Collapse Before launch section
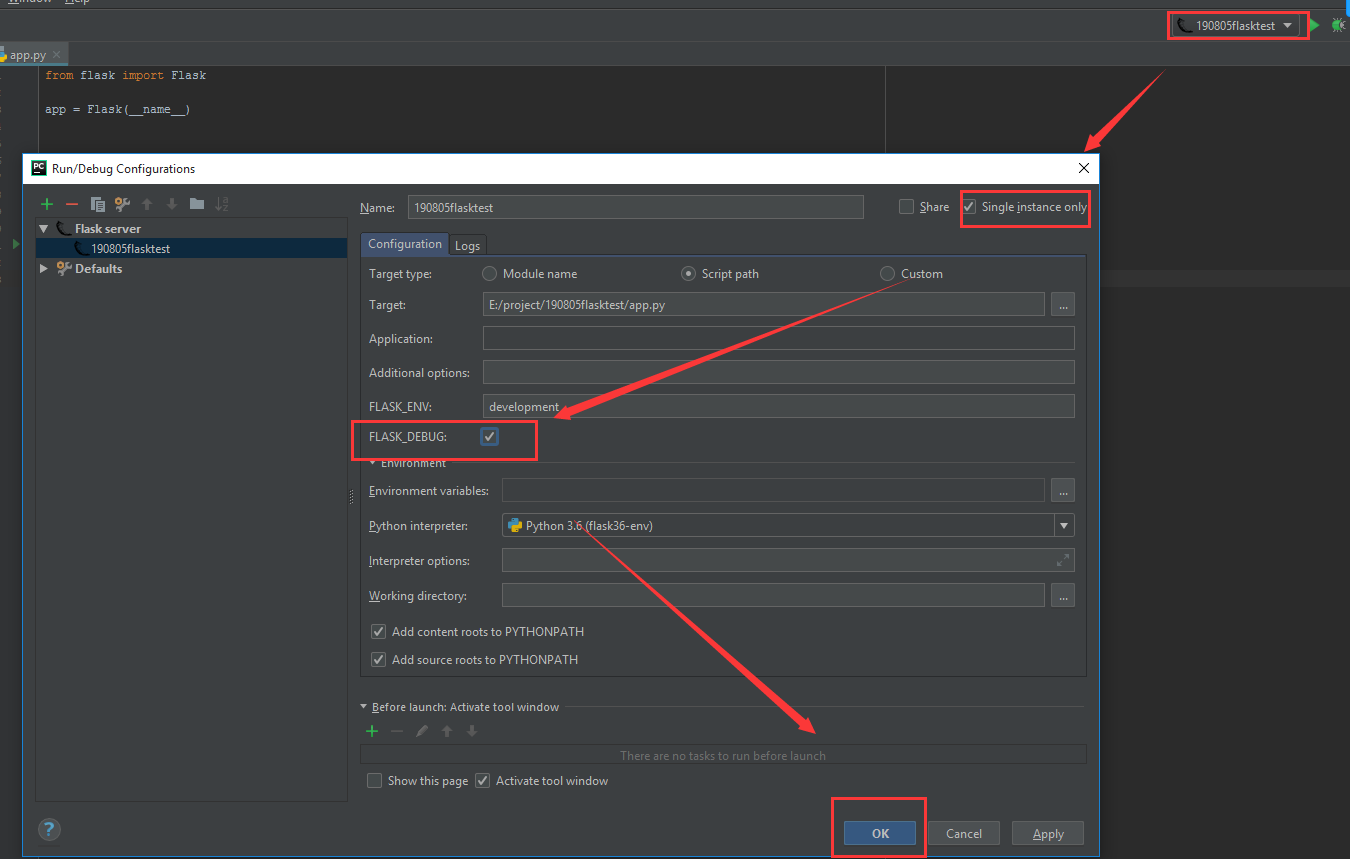Image resolution: width=1350 pixels, height=859 pixels. [364, 707]
